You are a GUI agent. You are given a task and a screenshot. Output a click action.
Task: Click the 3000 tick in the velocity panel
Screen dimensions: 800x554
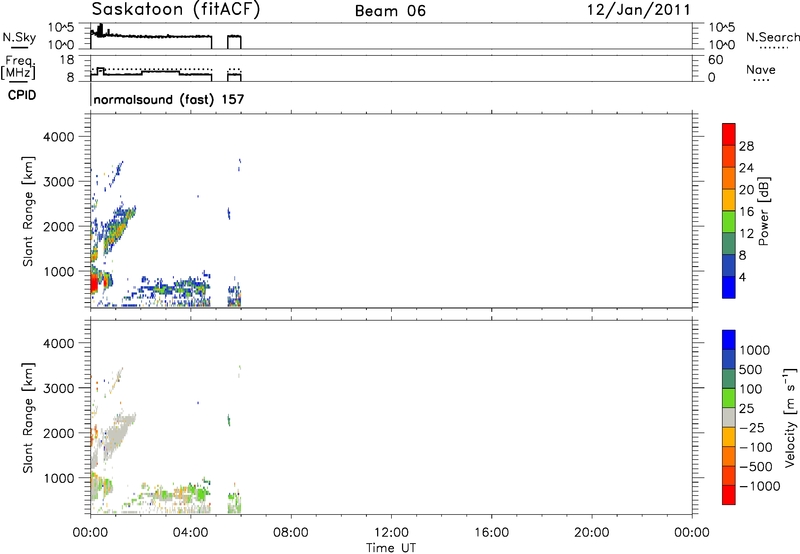click(x=58, y=388)
